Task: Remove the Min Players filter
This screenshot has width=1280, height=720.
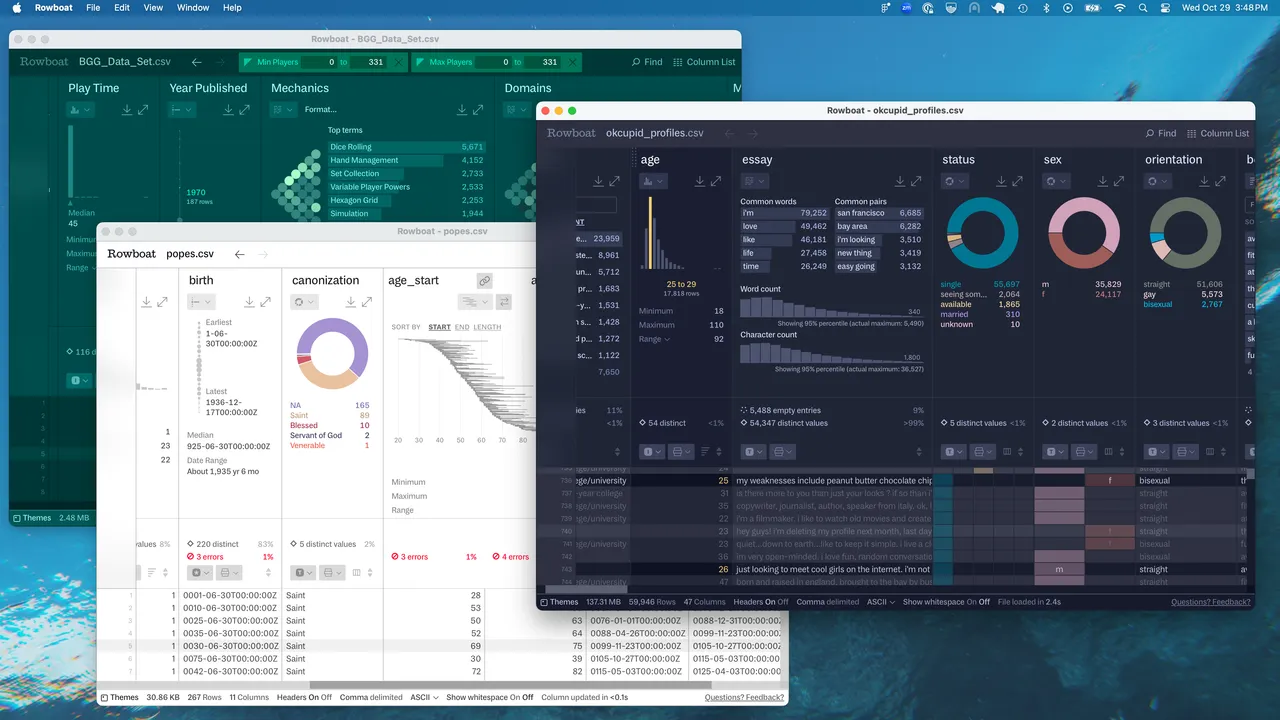Action: pos(399,62)
